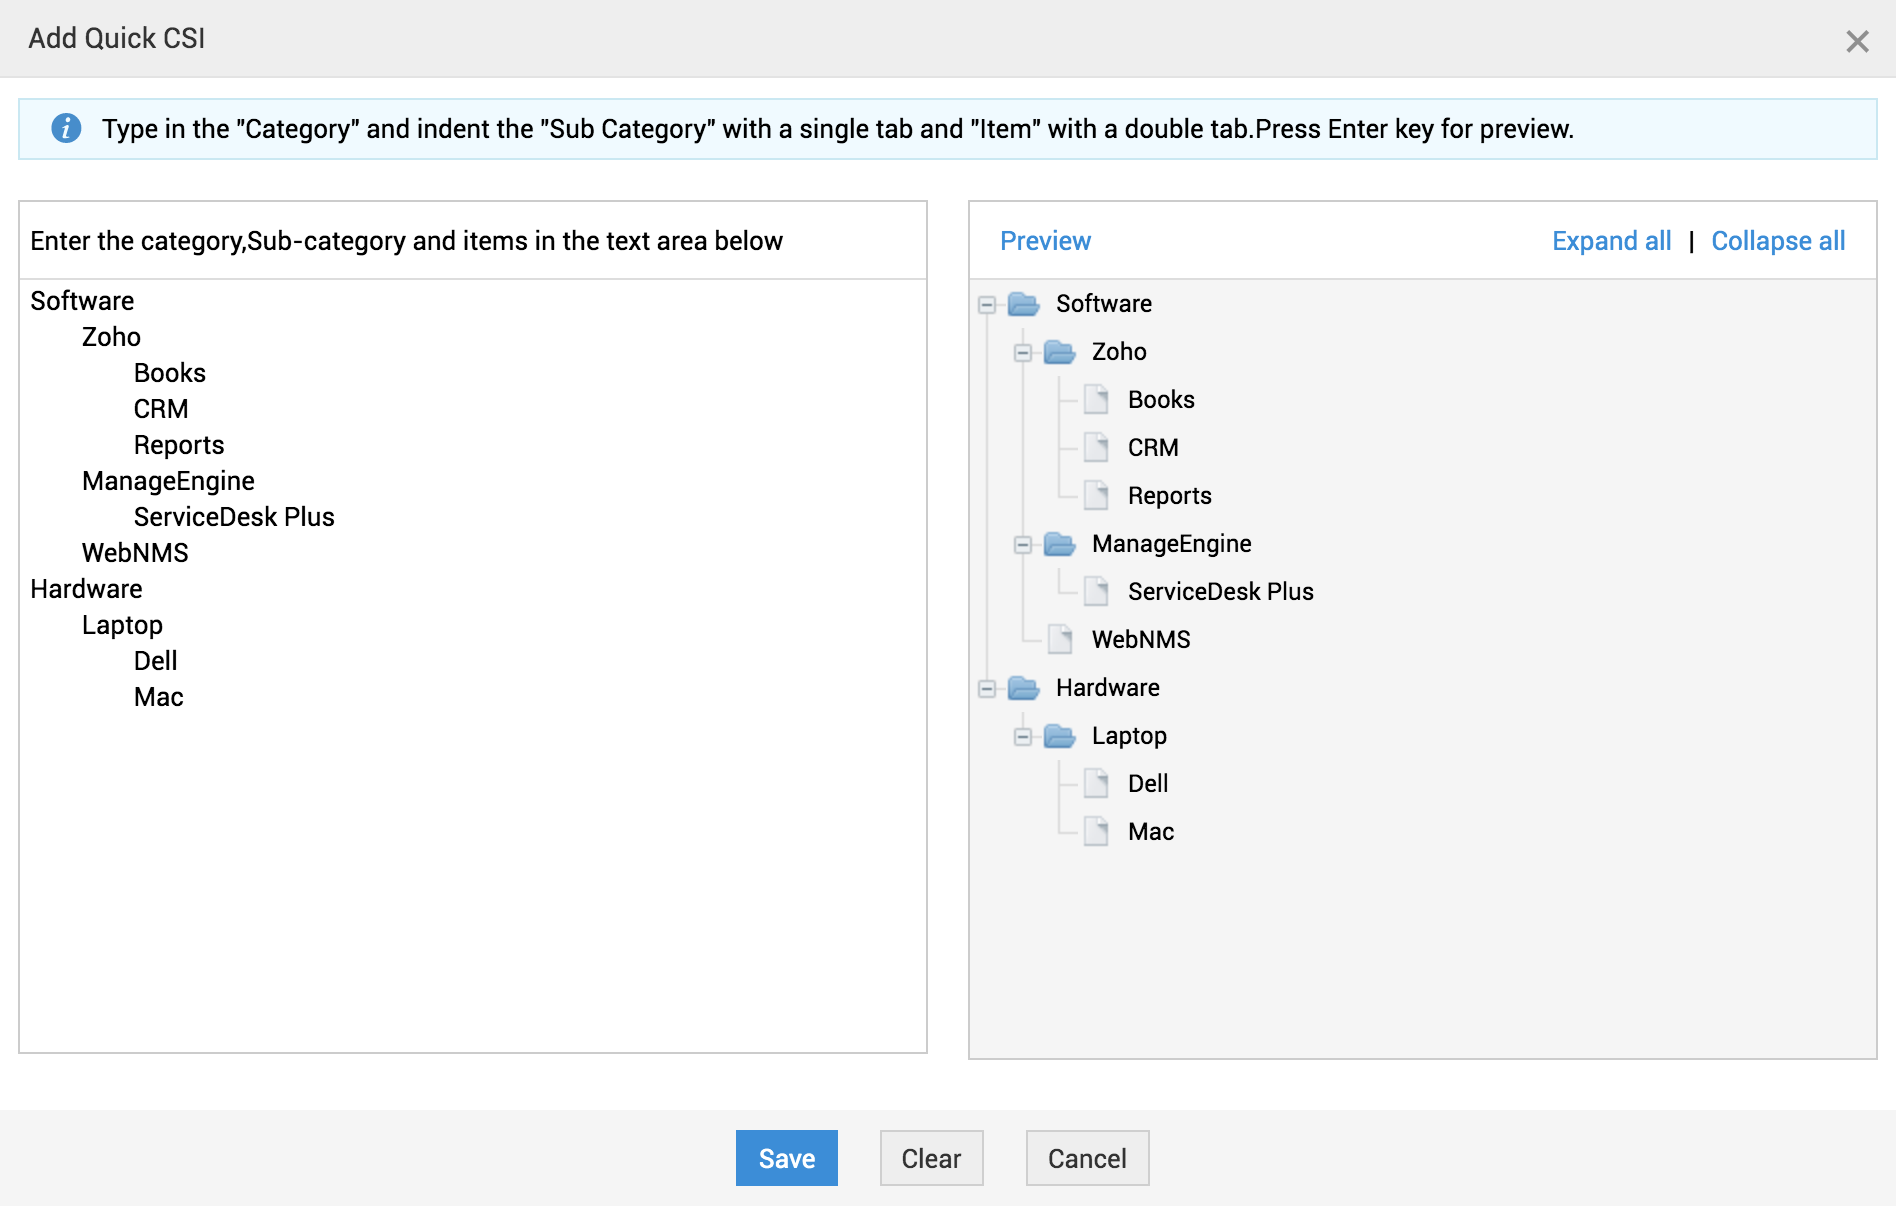
Task: Select the Reports item in the preview tree
Action: [x=1169, y=496]
